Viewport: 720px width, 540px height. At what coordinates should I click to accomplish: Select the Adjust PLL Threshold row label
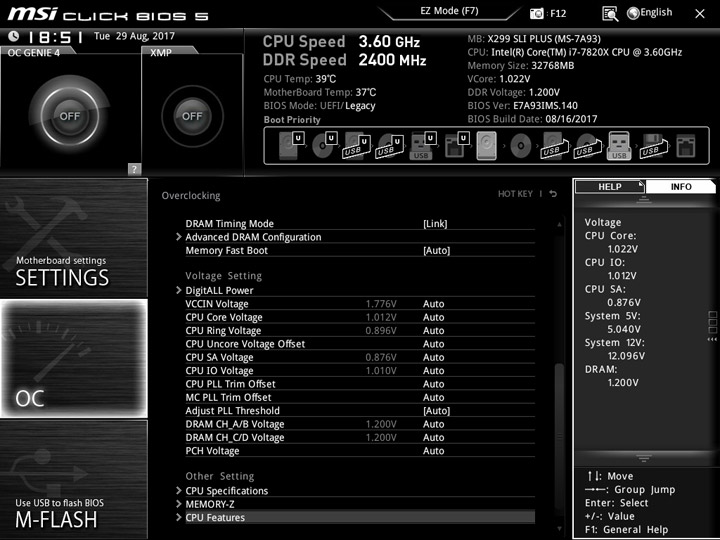[232, 411]
